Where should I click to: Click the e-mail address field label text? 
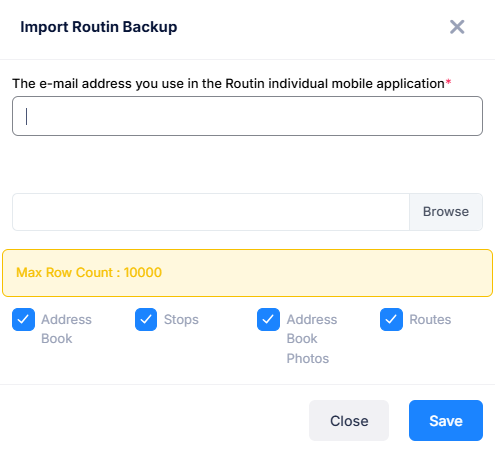pos(232,83)
